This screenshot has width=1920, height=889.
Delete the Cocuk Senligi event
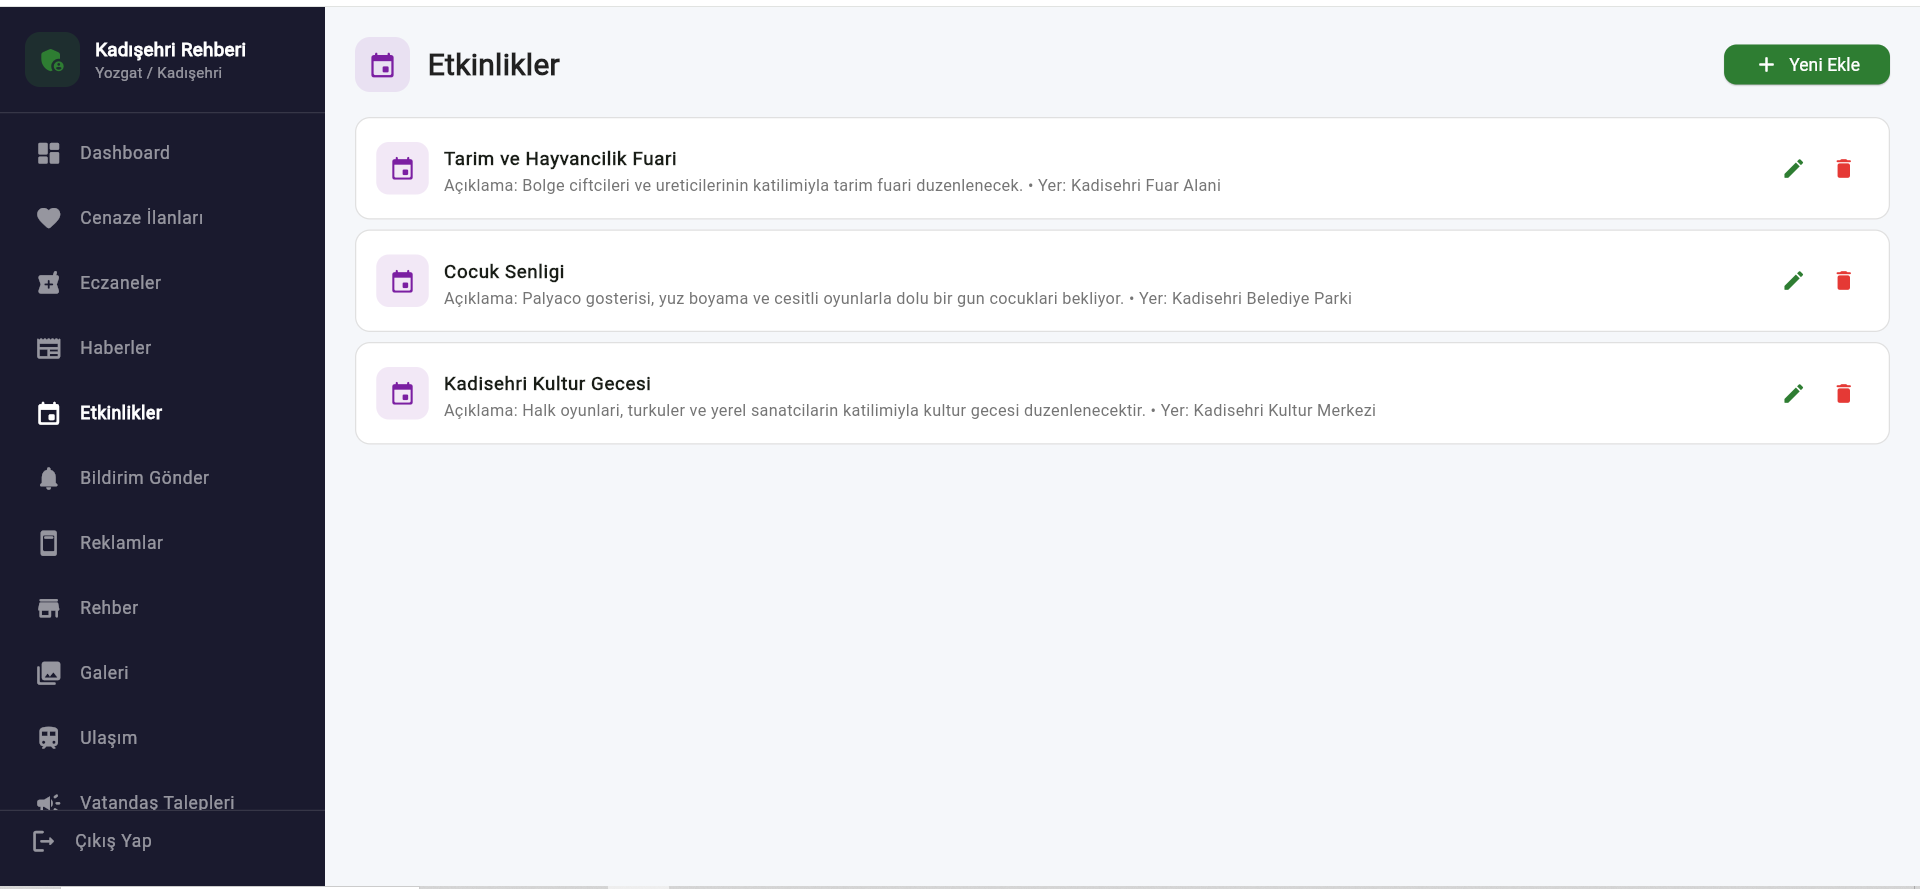click(x=1843, y=281)
